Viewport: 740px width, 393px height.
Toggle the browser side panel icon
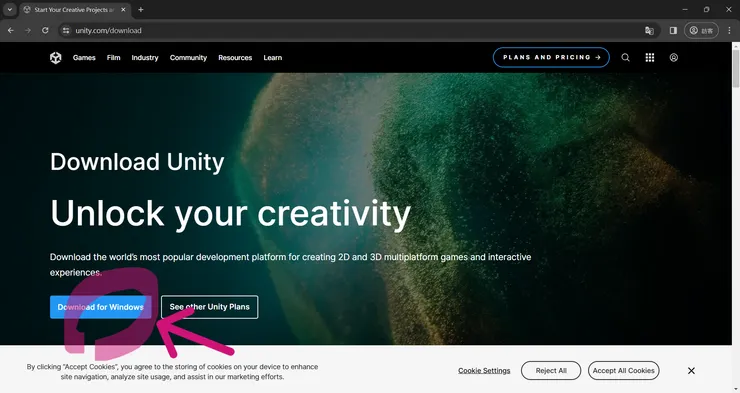coord(673,30)
